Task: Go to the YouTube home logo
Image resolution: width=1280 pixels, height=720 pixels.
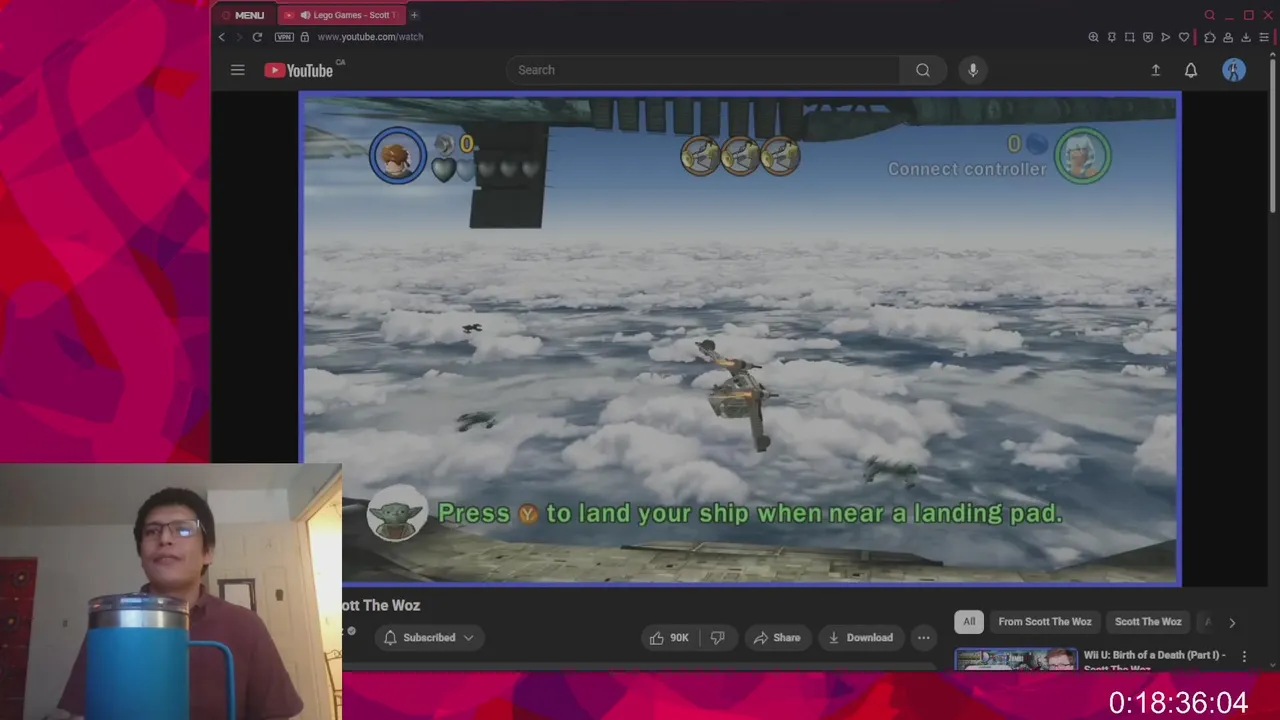Action: coord(299,70)
